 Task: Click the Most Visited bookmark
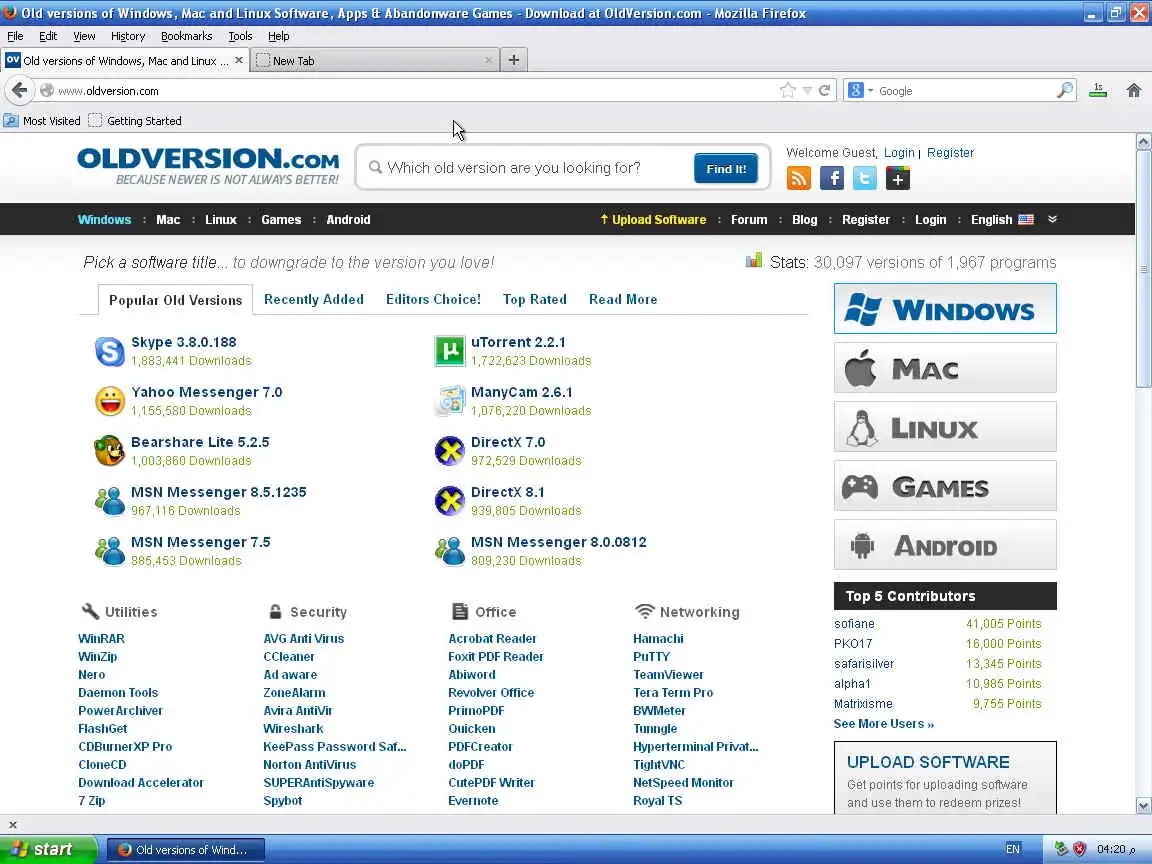click(x=42, y=120)
